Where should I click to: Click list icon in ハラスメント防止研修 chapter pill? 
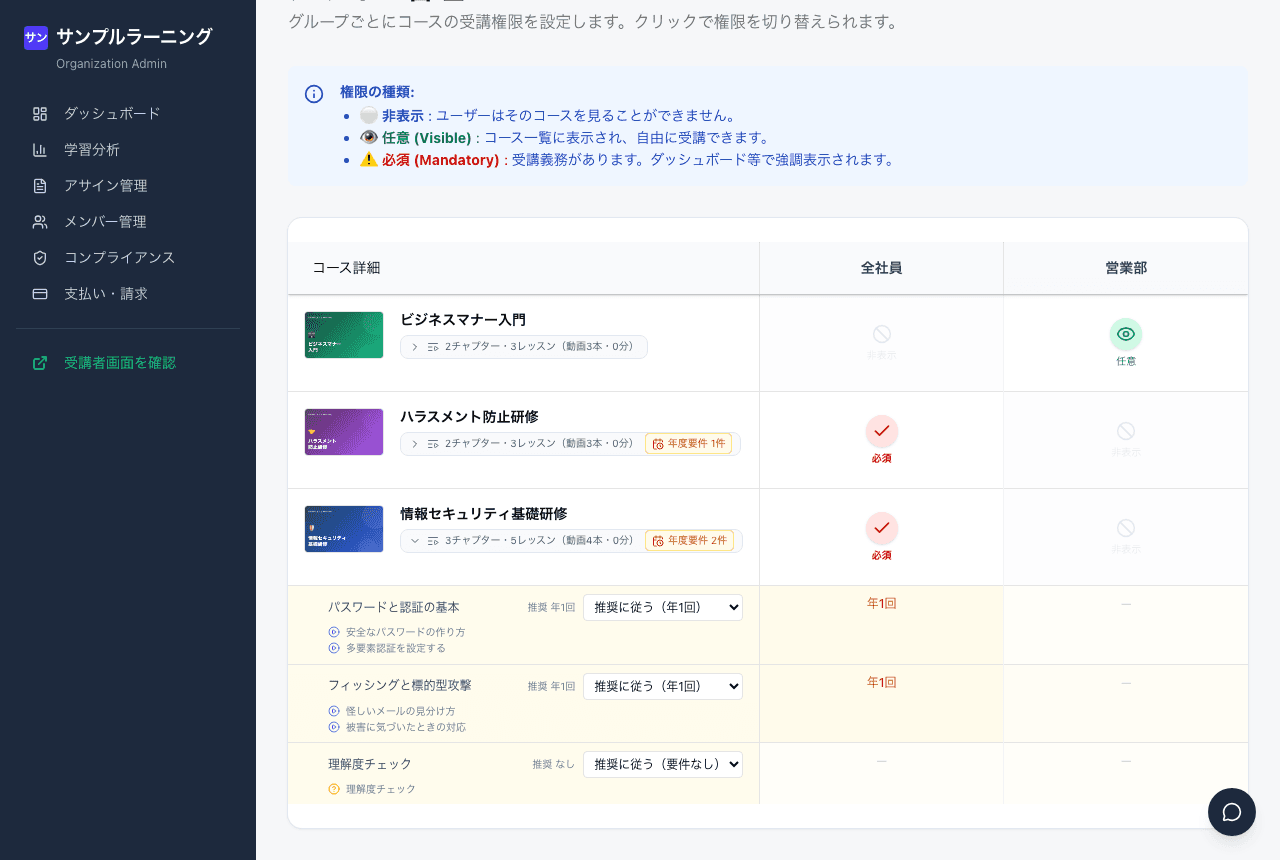[x=433, y=443]
